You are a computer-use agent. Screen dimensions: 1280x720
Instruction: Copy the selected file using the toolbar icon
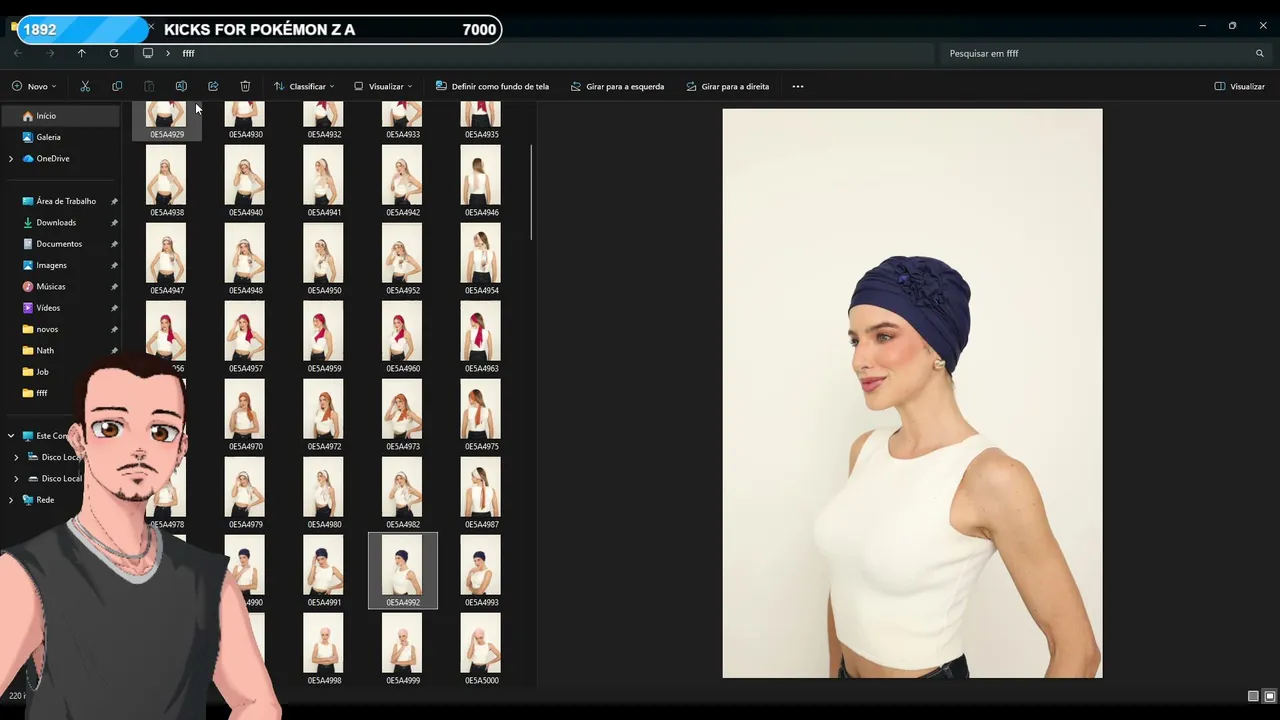(117, 86)
